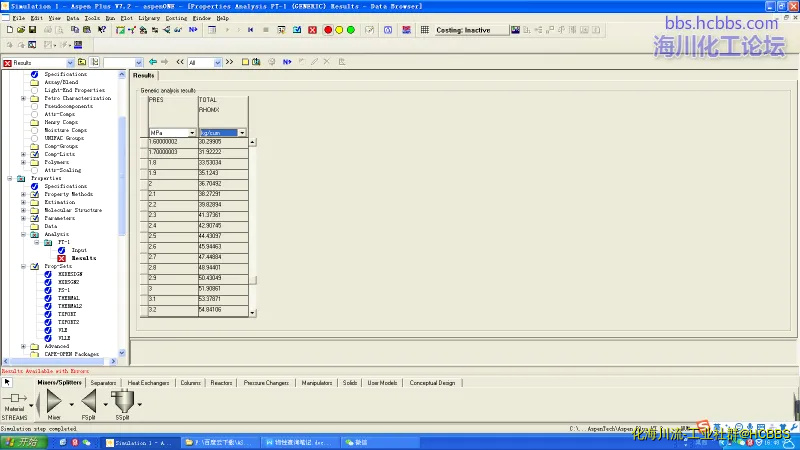Click the New file toolbar icon
The height and width of the screenshot is (450, 800).
pos(10,30)
